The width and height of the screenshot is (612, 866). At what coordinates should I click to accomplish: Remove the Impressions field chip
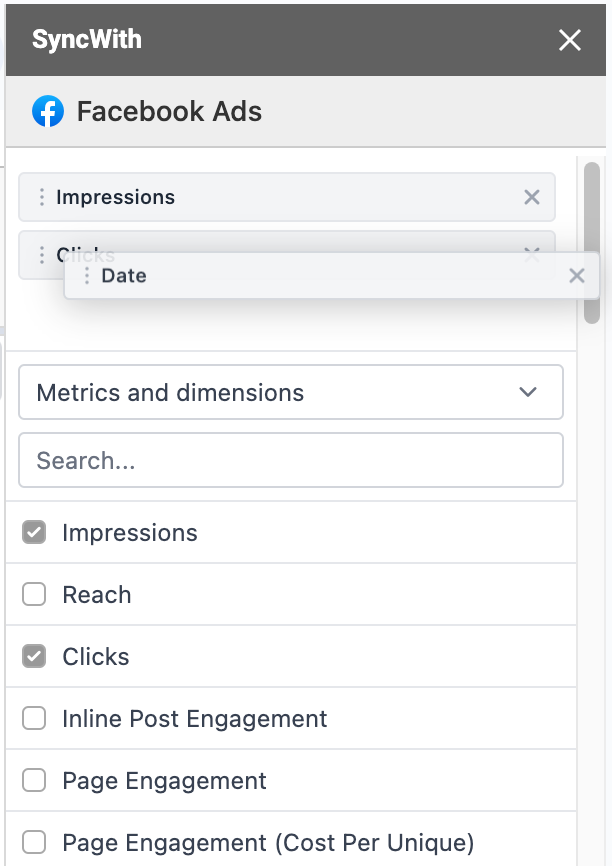coord(532,197)
